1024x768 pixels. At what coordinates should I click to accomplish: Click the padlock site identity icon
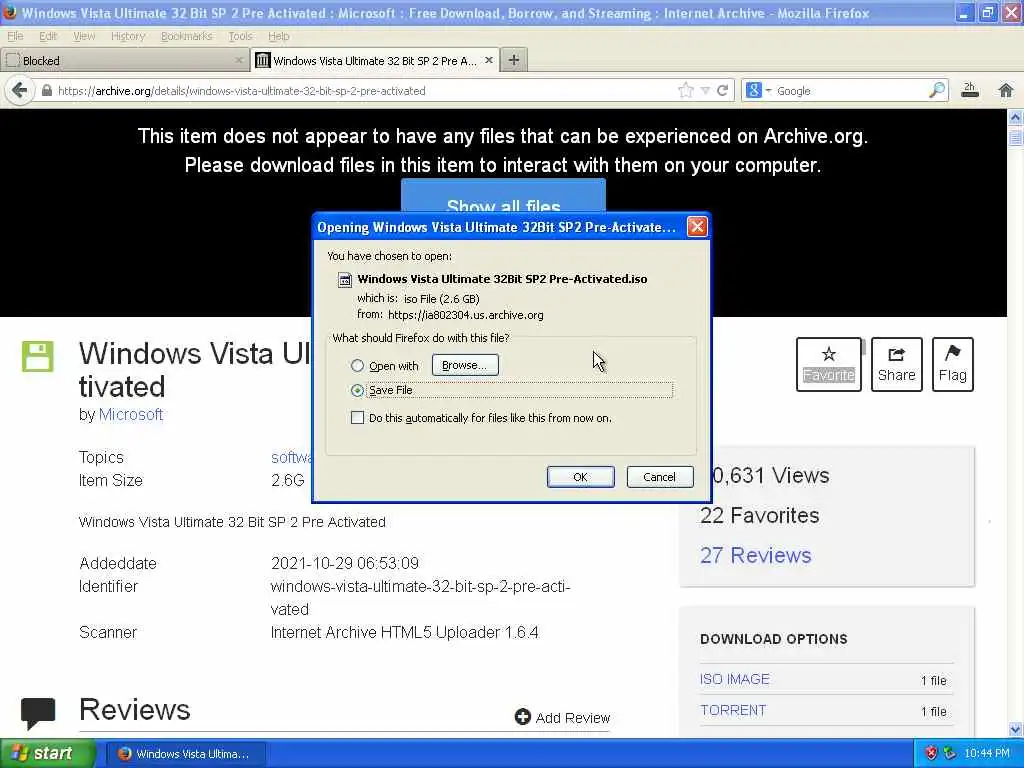coord(46,91)
